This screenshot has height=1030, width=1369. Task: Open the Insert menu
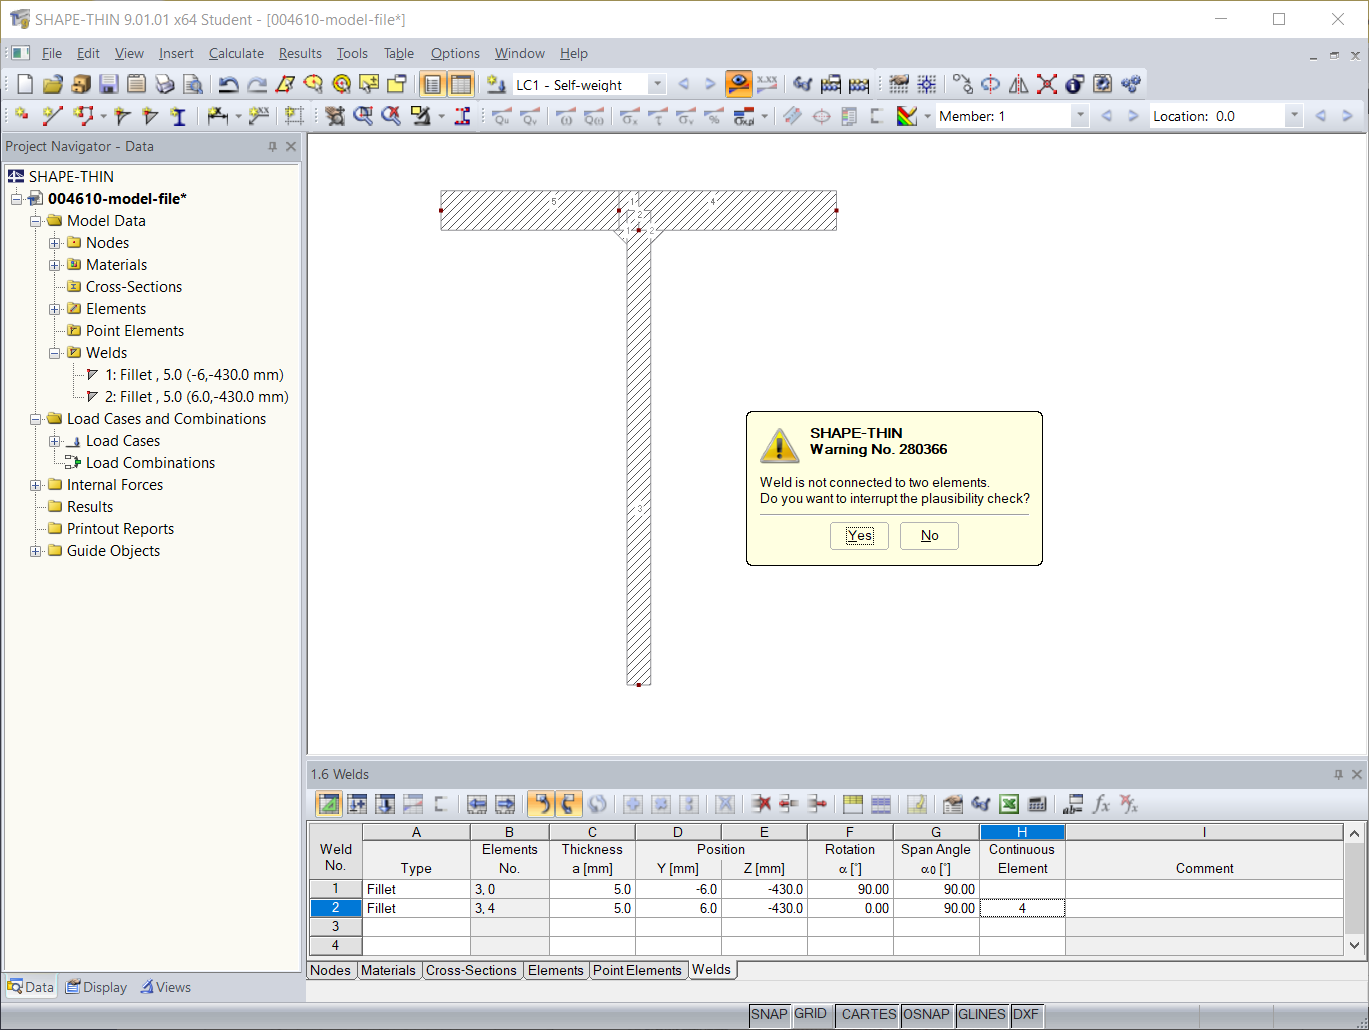(176, 53)
